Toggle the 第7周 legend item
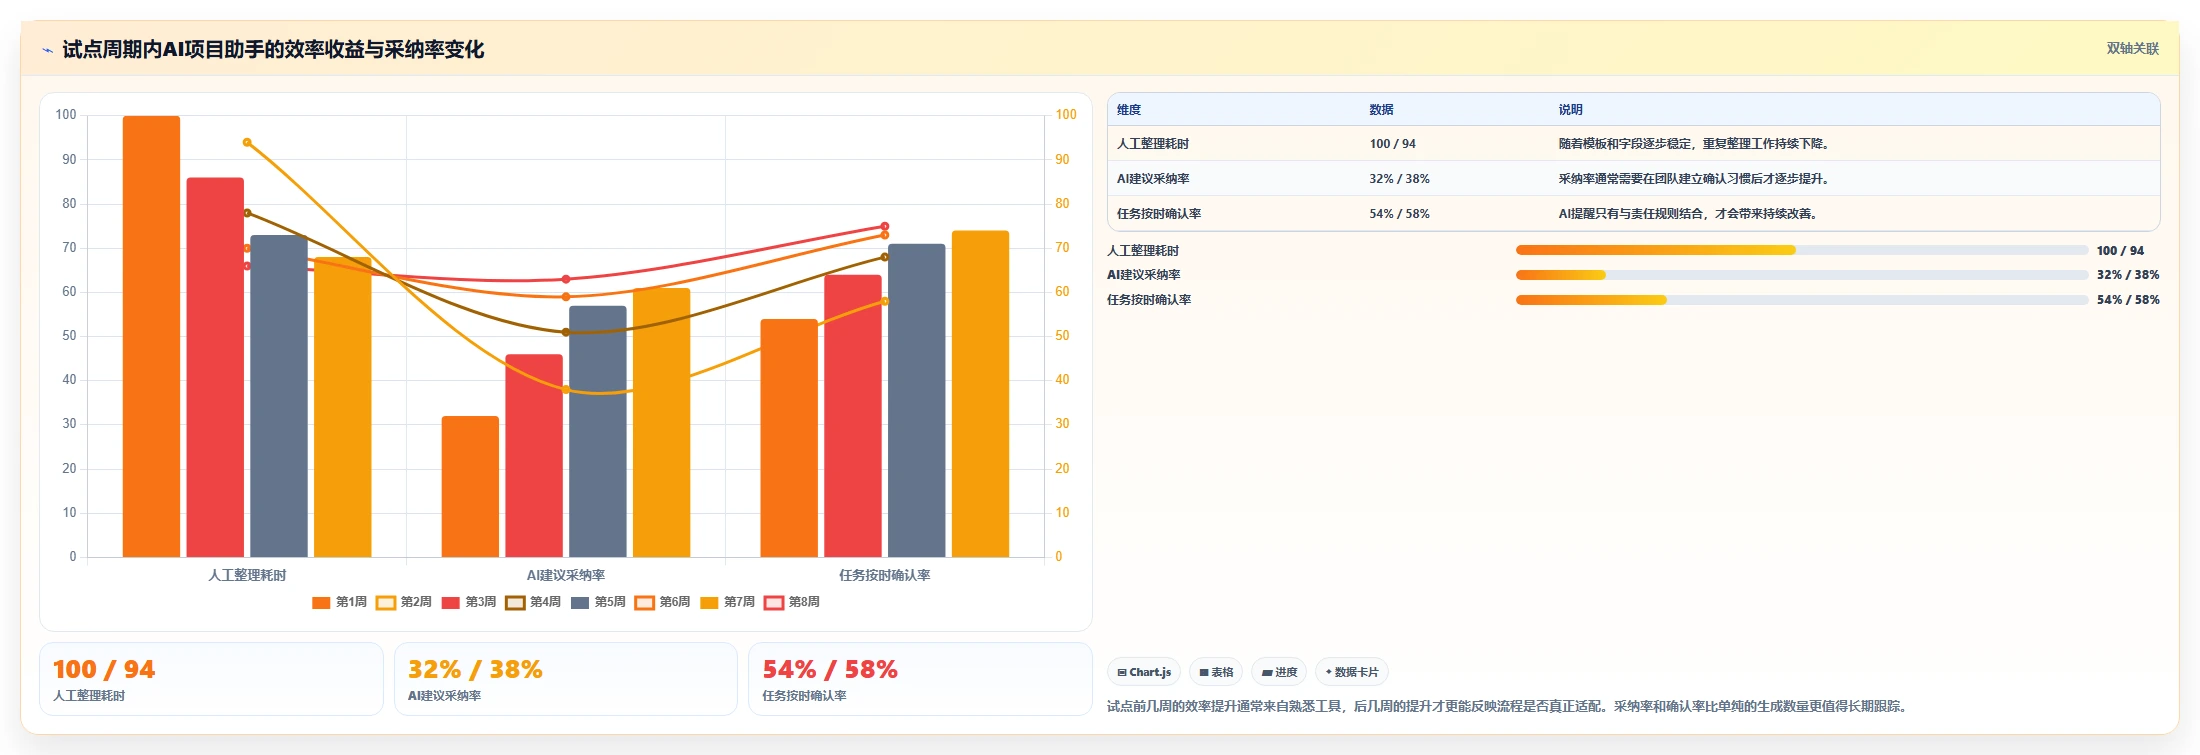The width and height of the screenshot is (2200, 755). click(727, 602)
